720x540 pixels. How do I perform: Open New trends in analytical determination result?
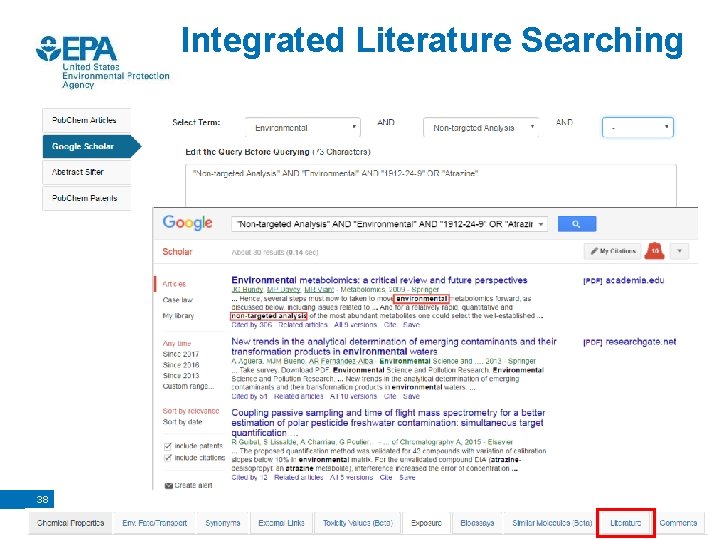coord(394,347)
